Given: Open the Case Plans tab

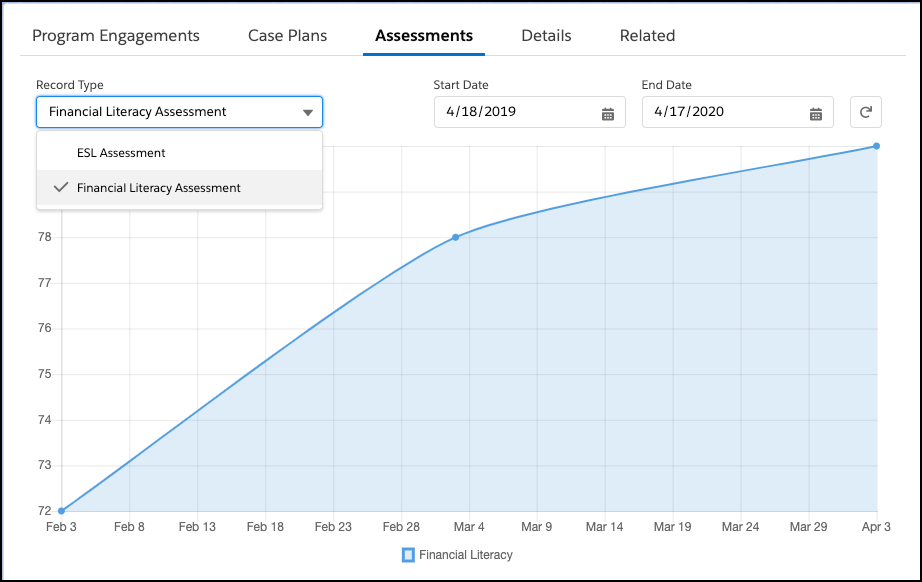Looking at the screenshot, I should pyautogui.click(x=287, y=35).
